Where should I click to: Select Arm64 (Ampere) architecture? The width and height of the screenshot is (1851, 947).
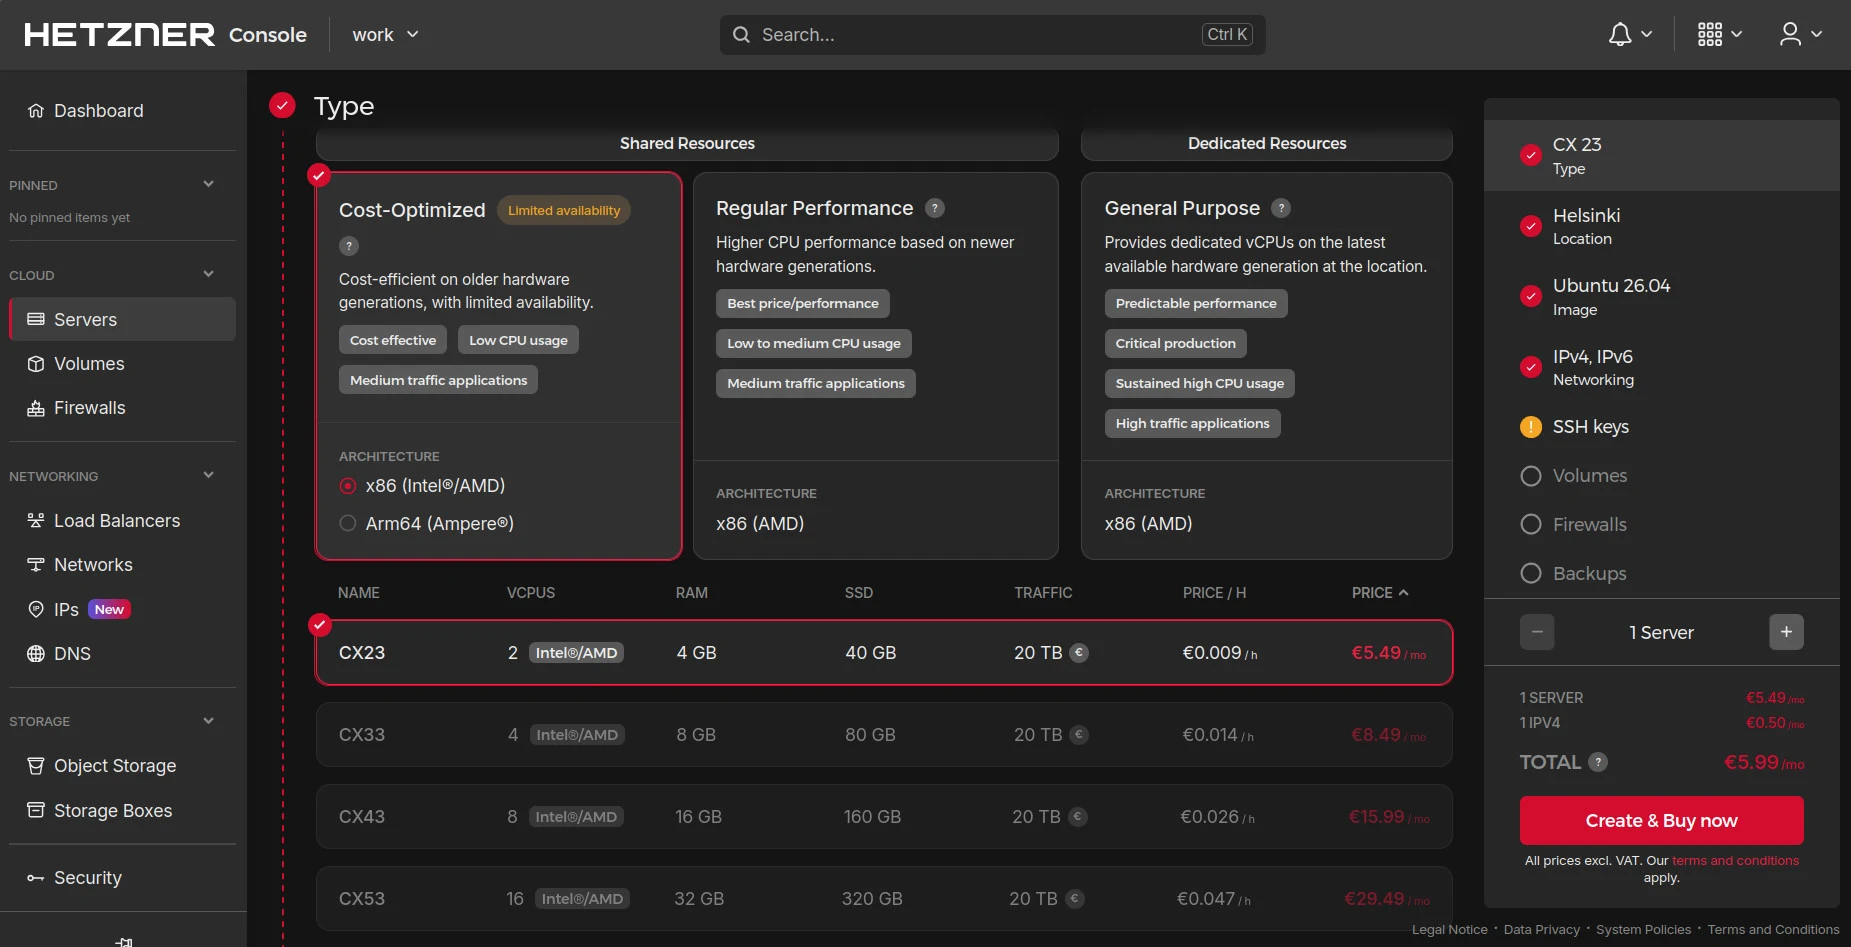tap(348, 524)
